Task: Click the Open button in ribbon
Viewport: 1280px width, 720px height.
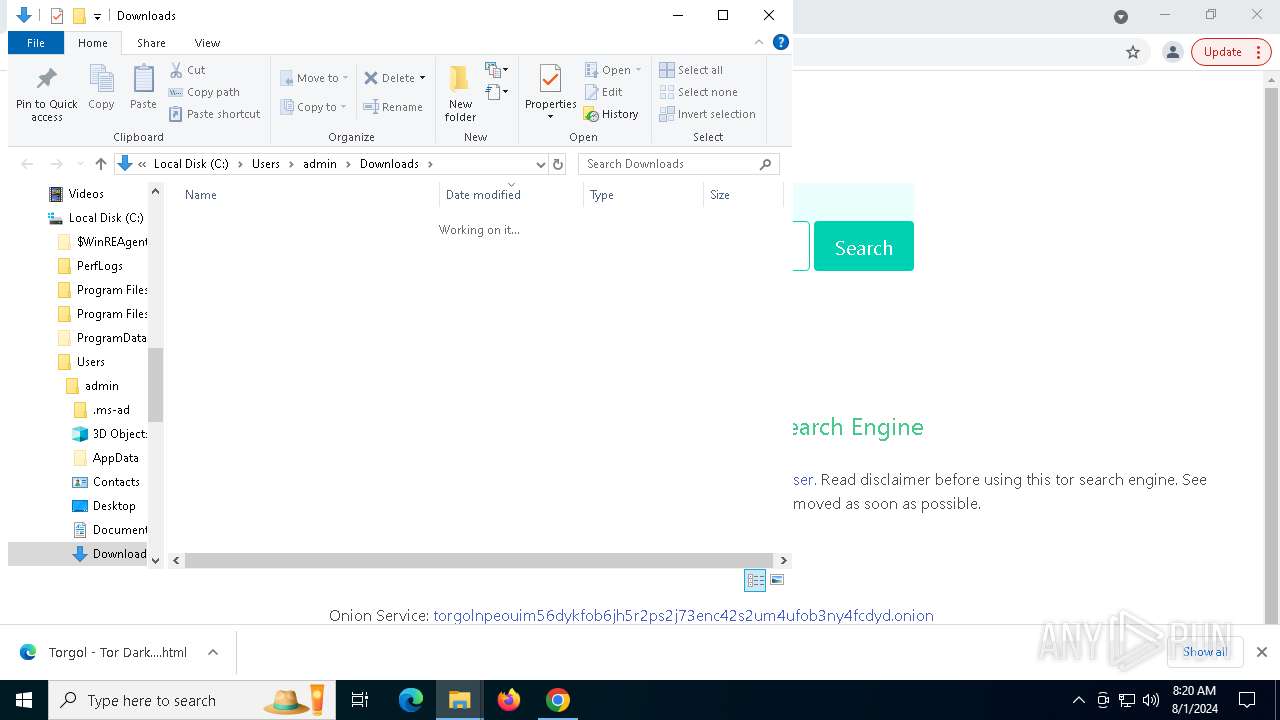Action: (612, 70)
